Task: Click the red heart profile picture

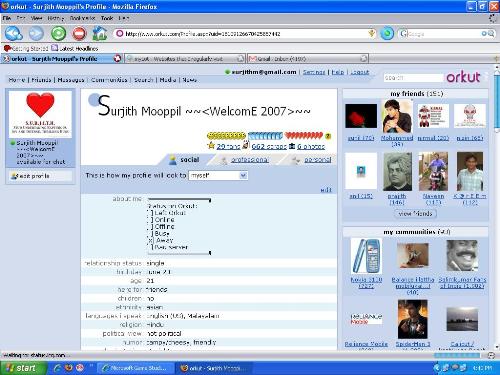Action: pyautogui.click(x=40, y=114)
